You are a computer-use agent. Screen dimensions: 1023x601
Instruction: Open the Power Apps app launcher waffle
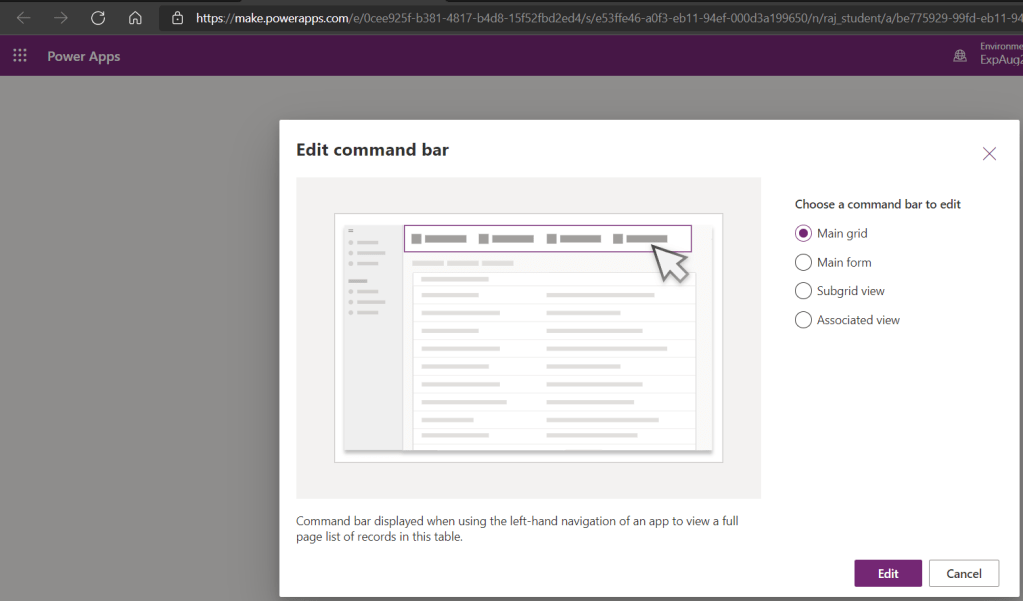point(20,56)
